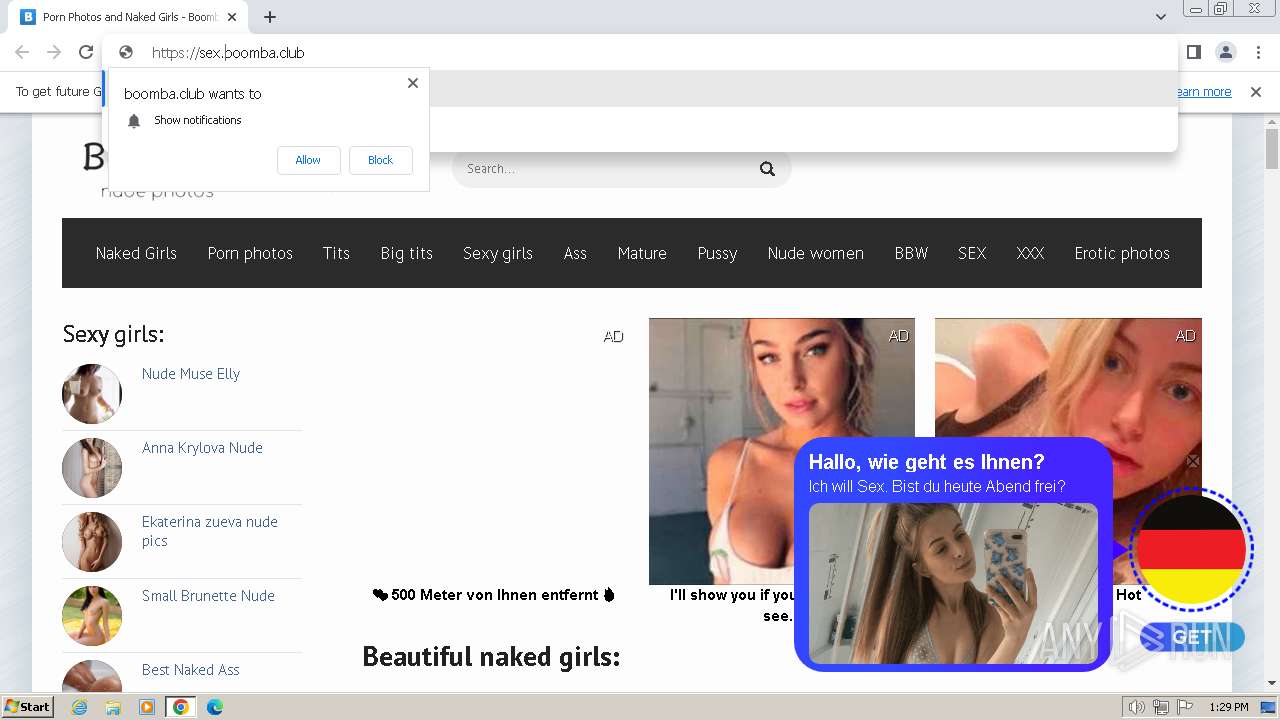Allow notifications from boomba.club
1280x720 pixels.
pos(308,160)
